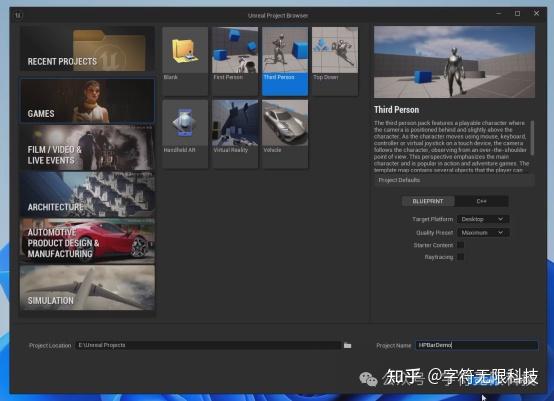Click the Unreal Engine logo icon
This screenshot has height=401, width=554.
18,15
